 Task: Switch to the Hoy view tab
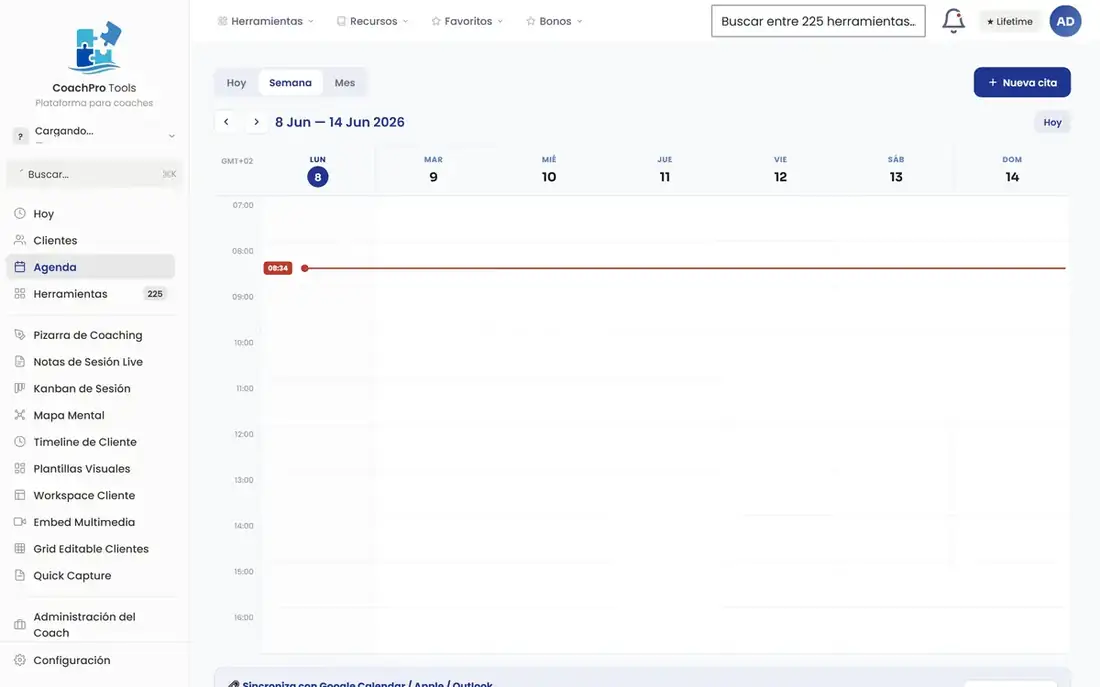[x=236, y=83]
